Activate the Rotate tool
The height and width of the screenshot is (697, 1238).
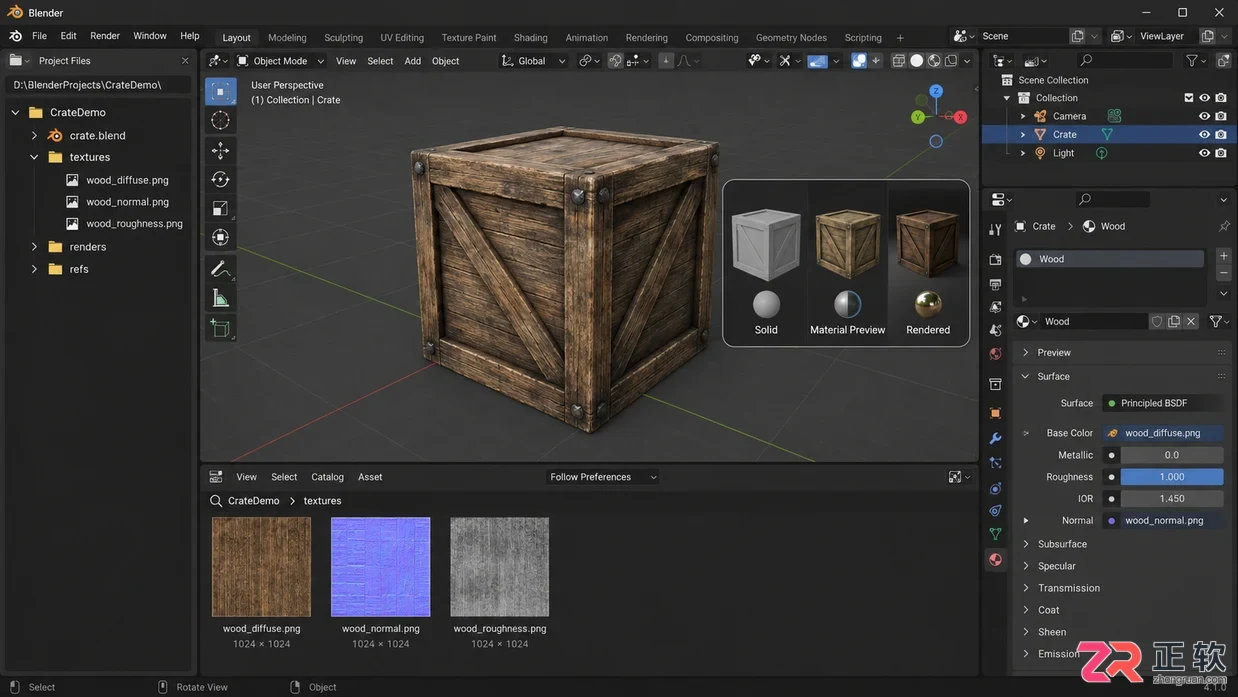tap(220, 179)
